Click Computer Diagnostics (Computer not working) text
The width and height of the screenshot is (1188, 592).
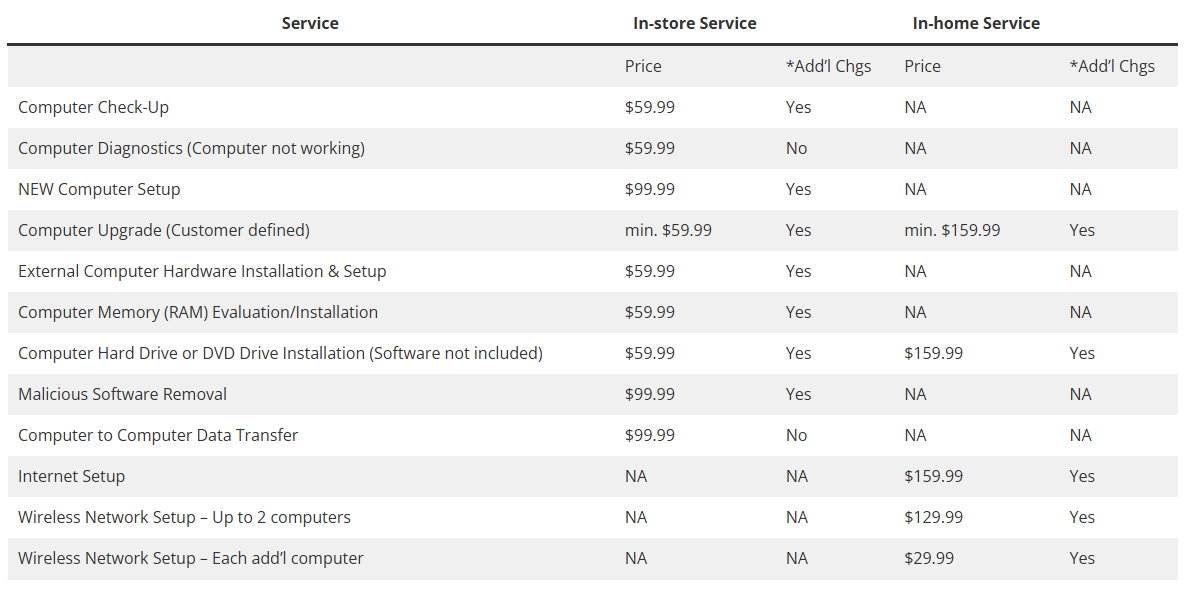(x=191, y=148)
